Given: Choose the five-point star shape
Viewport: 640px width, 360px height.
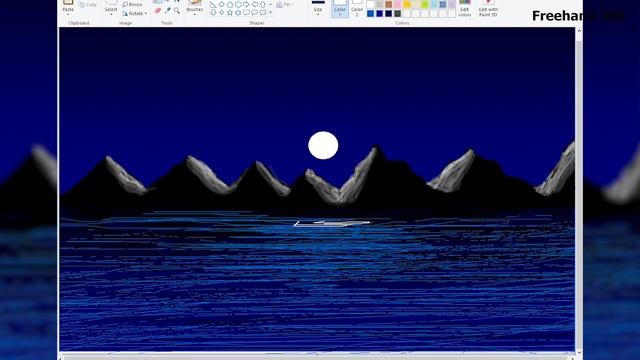Looking at the screenshot, I should (230, 13).
